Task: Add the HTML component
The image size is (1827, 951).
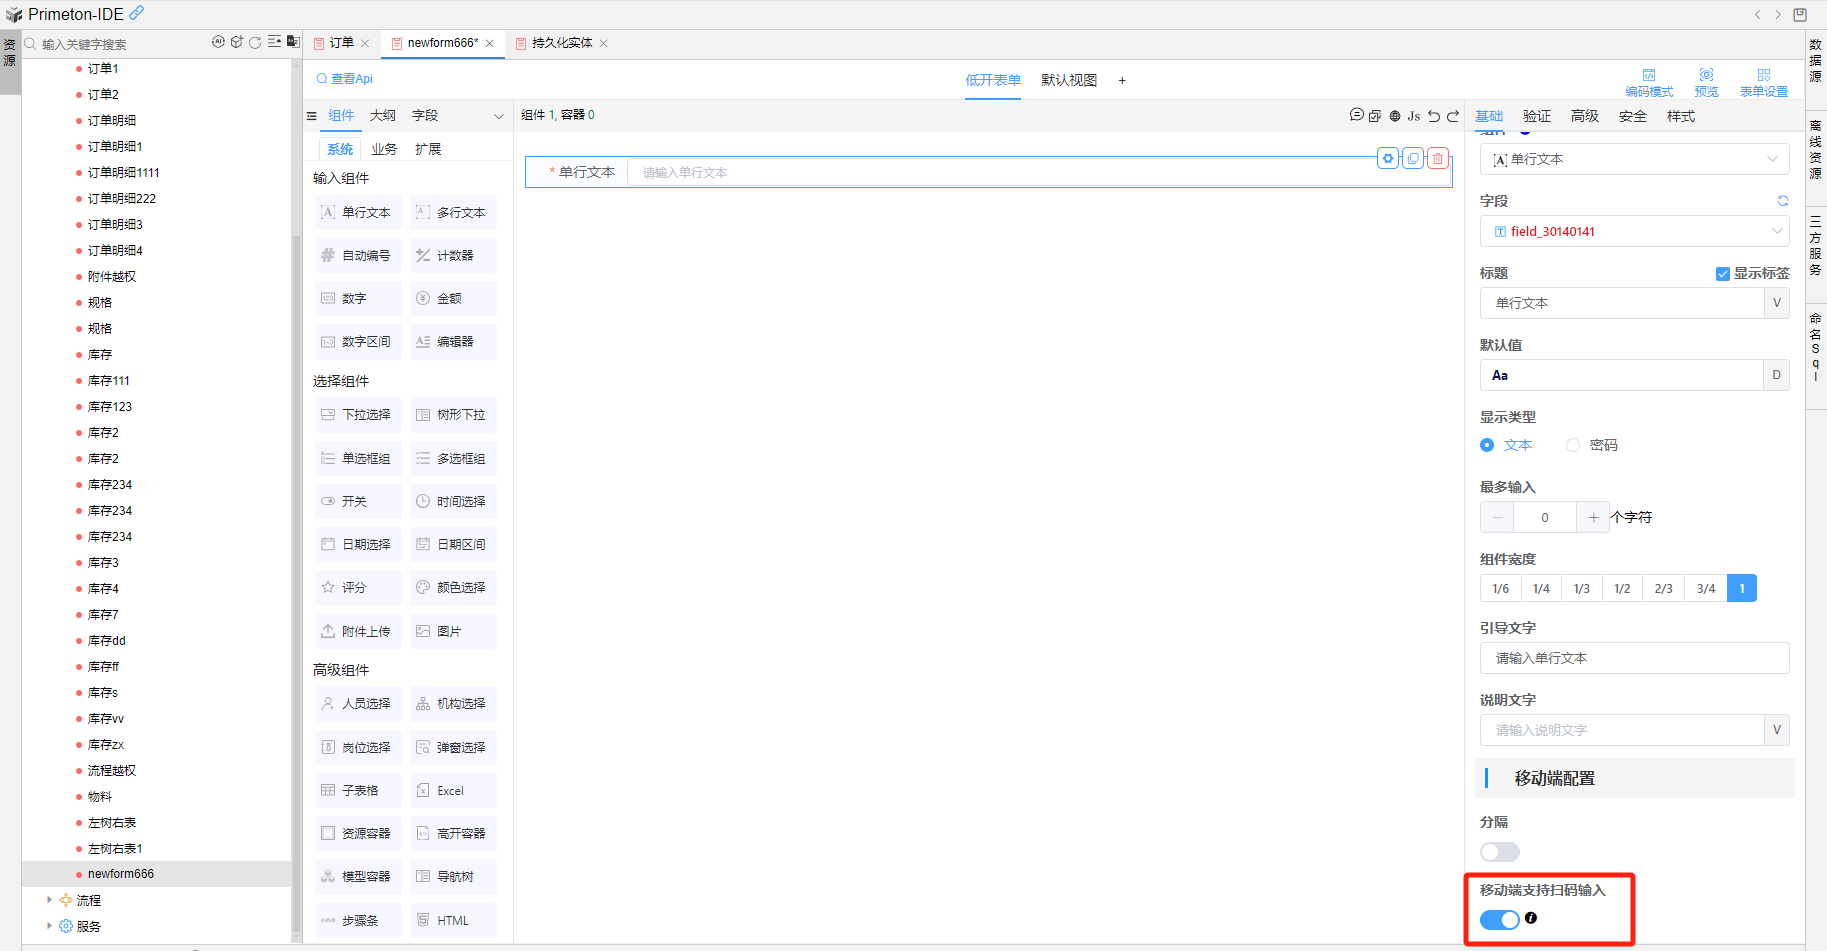Action: tap(453, 921)
